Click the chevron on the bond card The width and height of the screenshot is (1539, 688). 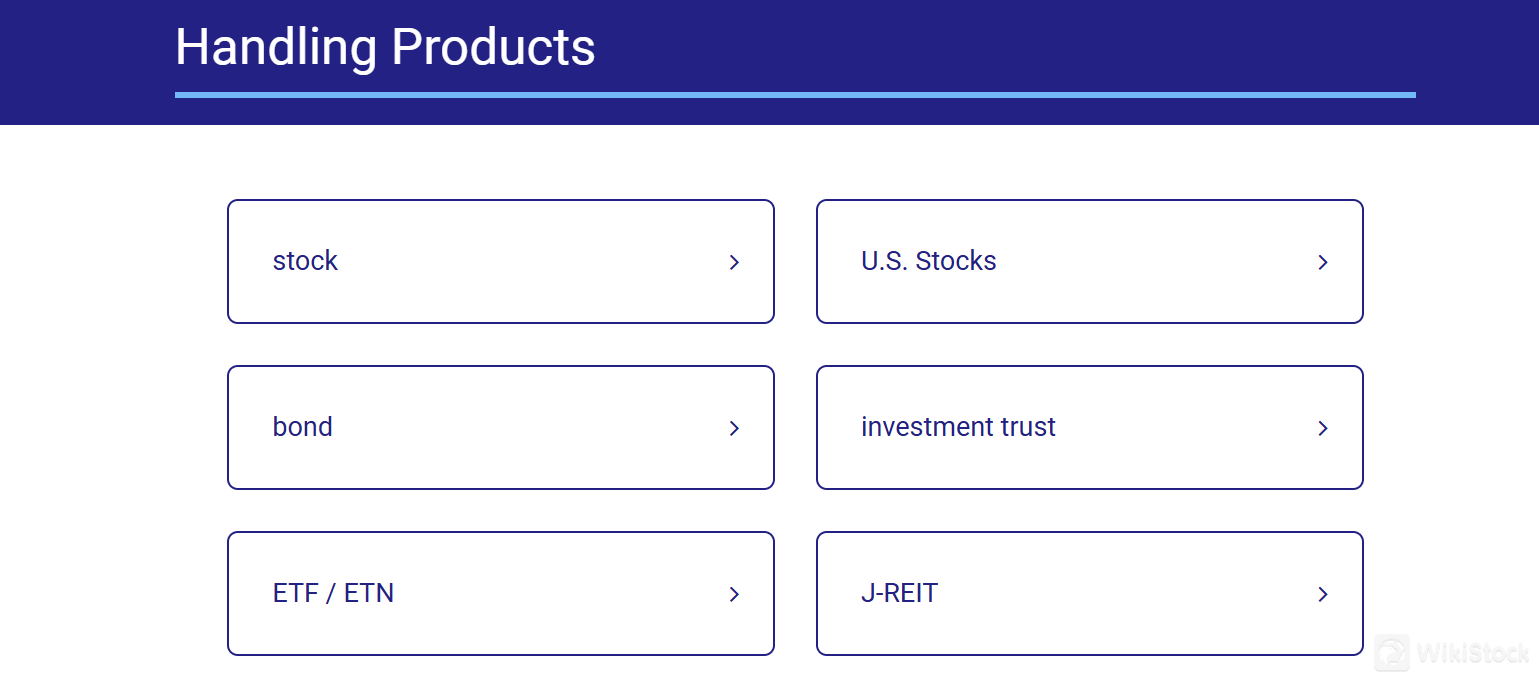734,428
